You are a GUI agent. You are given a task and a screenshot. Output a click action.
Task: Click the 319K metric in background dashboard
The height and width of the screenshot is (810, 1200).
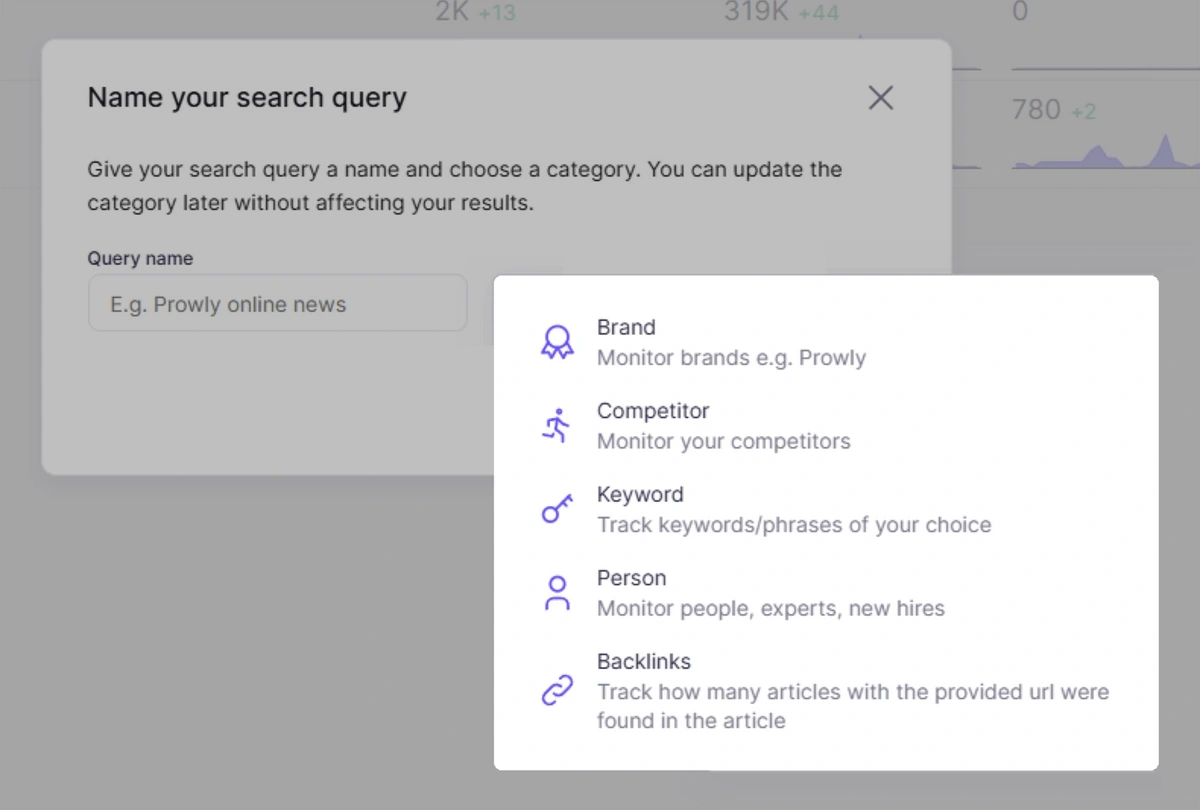click(x=758, y=13)
